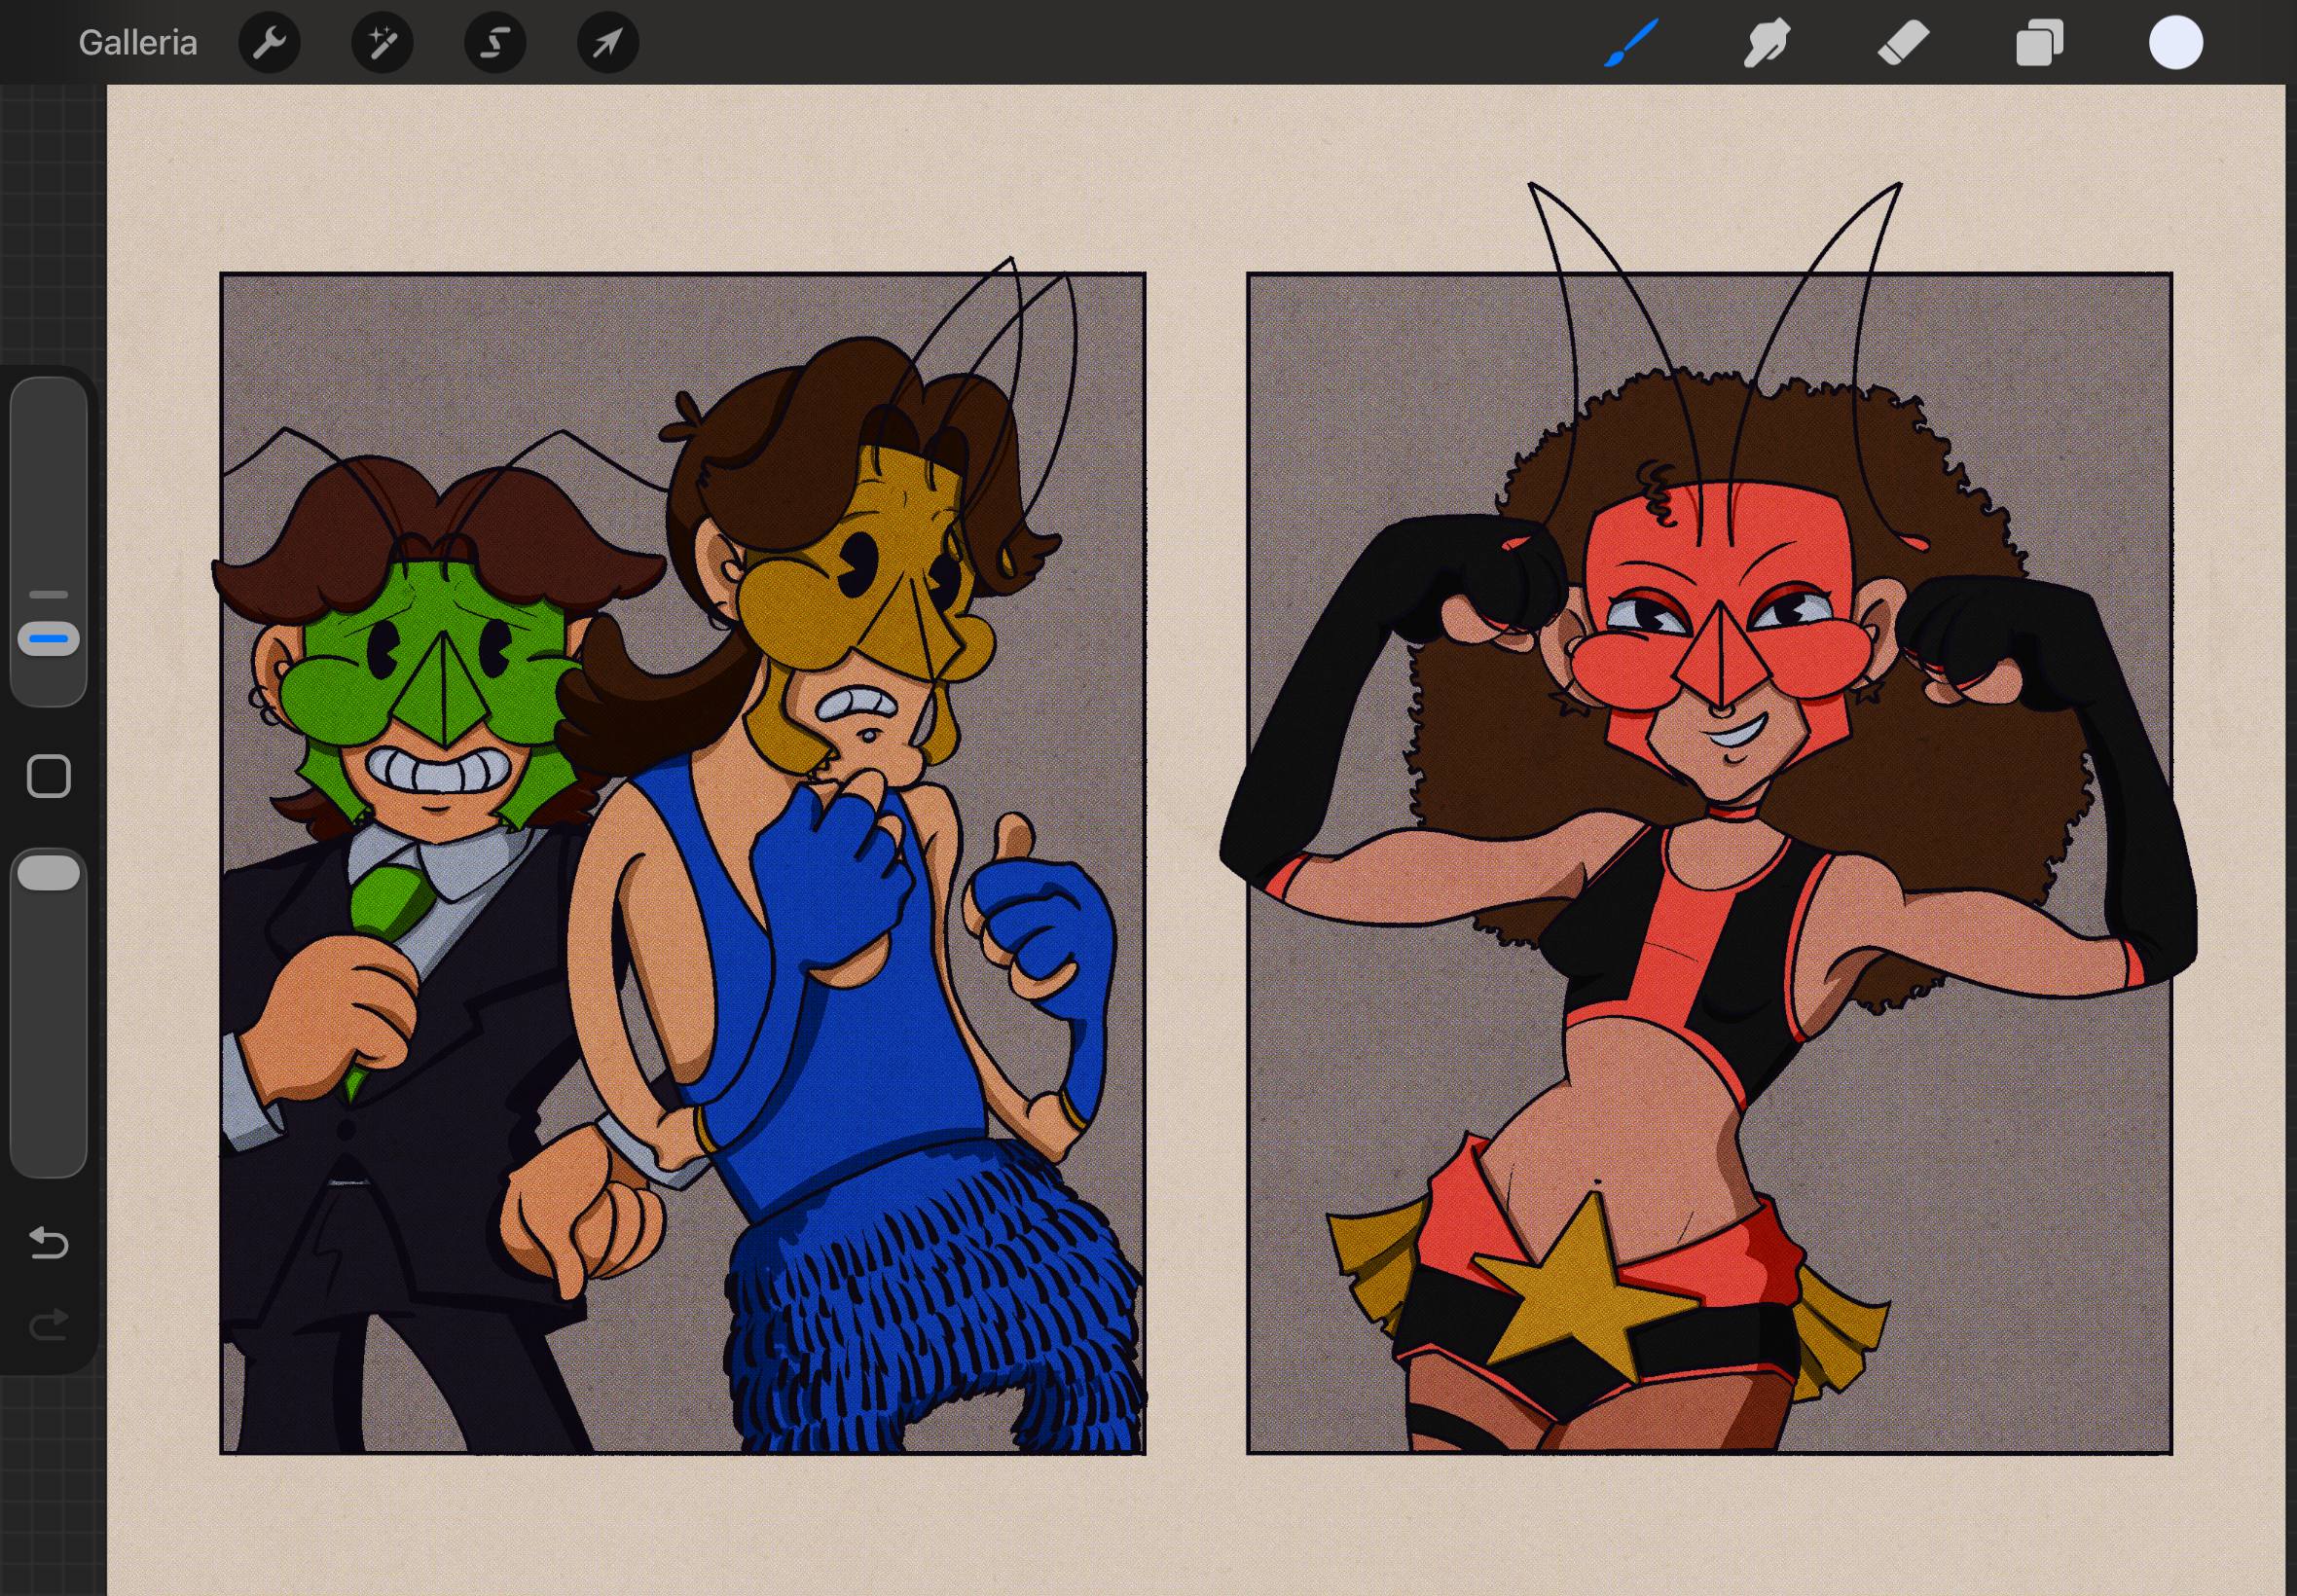Activate the Selection S-shaped tool
The width and height of the screenshot is (2297, 1596).
pos(495,43)
